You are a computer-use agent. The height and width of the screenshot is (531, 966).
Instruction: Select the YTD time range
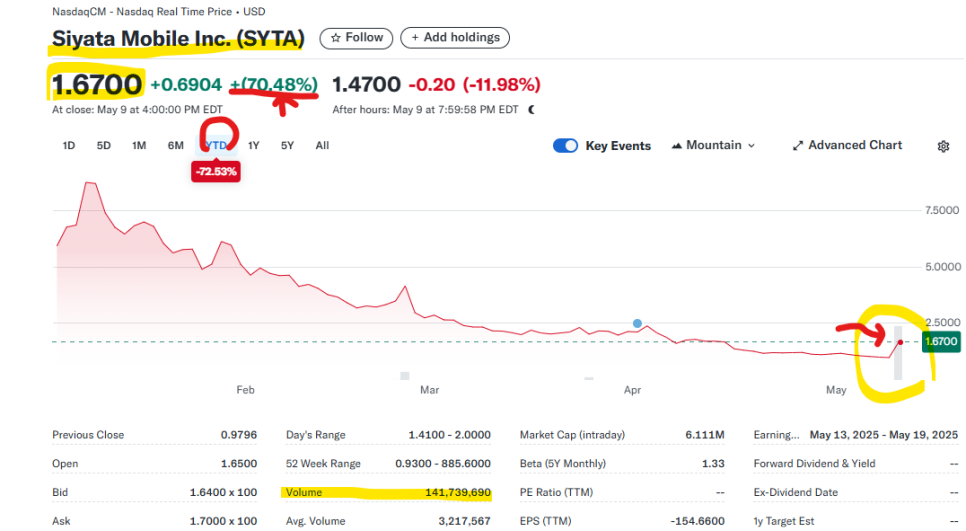[x=216, y=145]
